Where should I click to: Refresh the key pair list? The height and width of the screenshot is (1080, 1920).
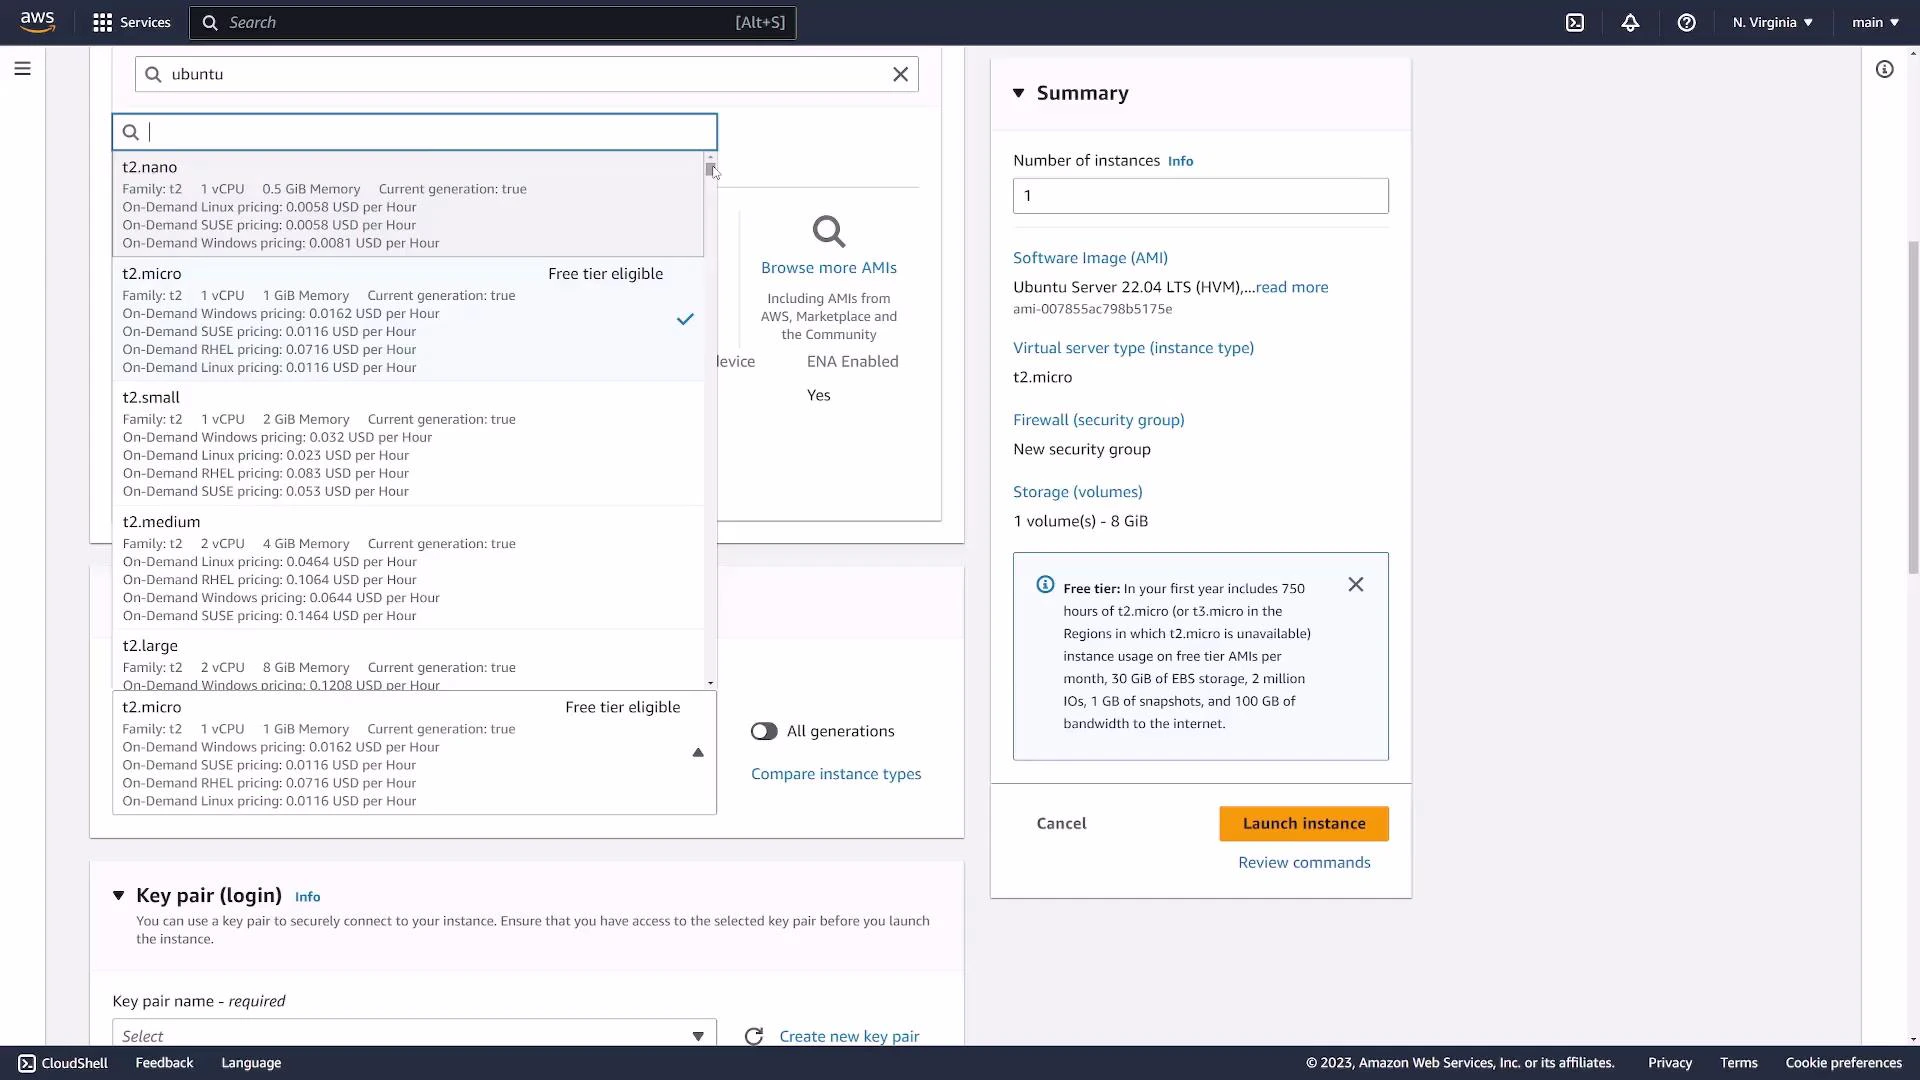pyautogui.click(x=754, y=1035)
